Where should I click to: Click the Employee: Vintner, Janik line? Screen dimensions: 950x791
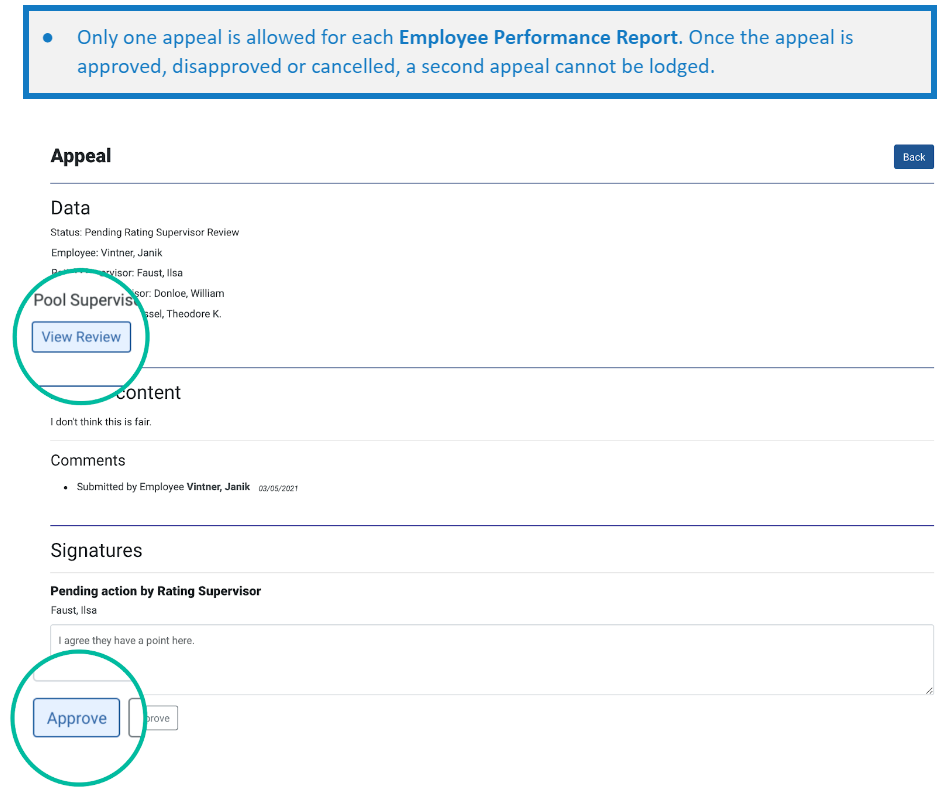click(x=107, y=253)
